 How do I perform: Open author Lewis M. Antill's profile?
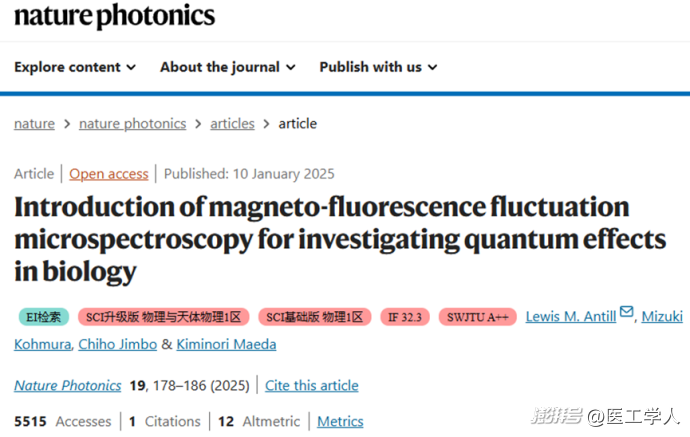[x=571, y=316]
